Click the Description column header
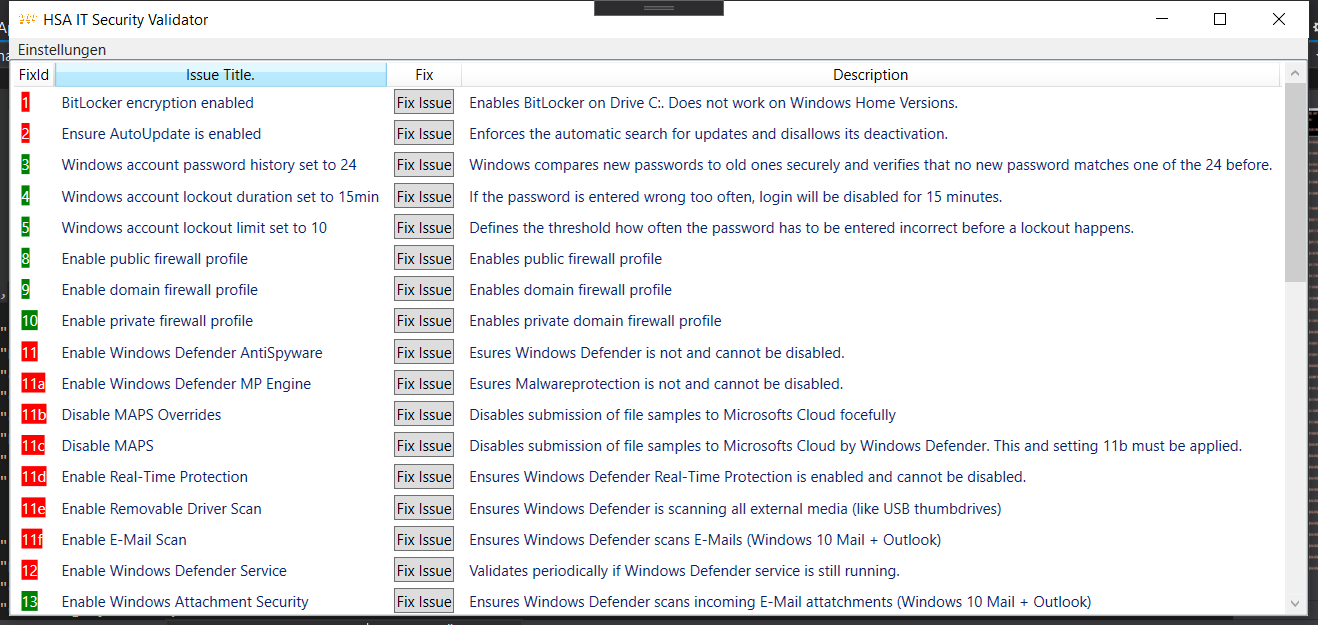 tap(870, 74)
